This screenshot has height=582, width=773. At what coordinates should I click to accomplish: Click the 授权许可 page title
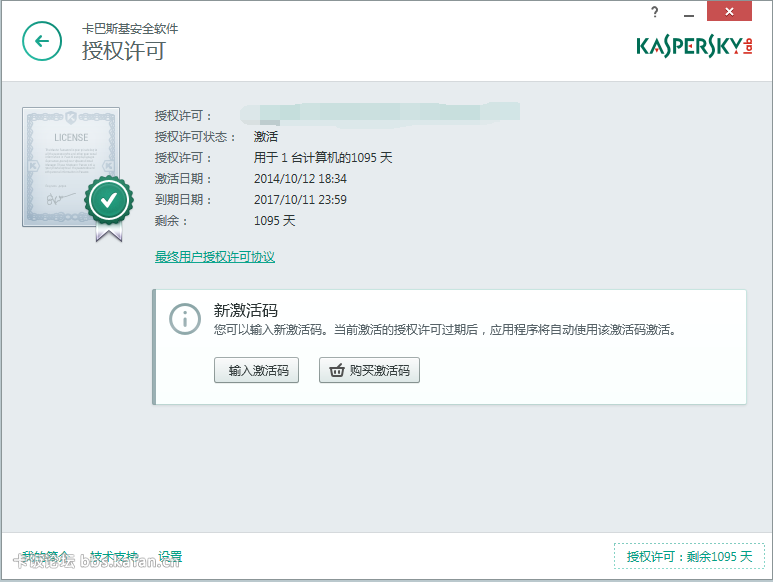[x=124, y=51]
